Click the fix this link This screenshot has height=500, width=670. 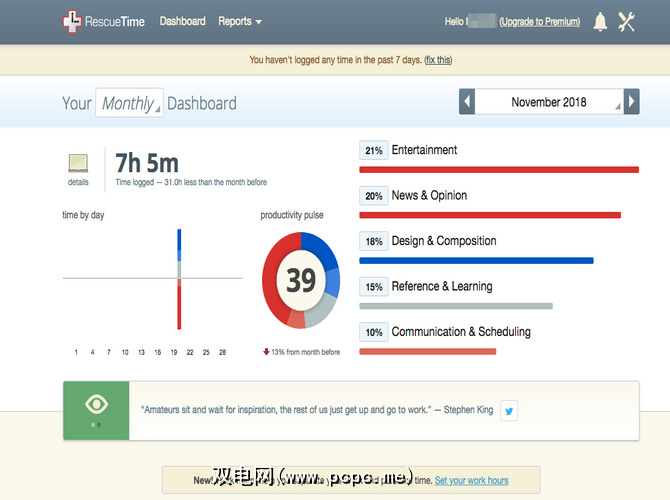pyautogui.click(x=438, y=60)
